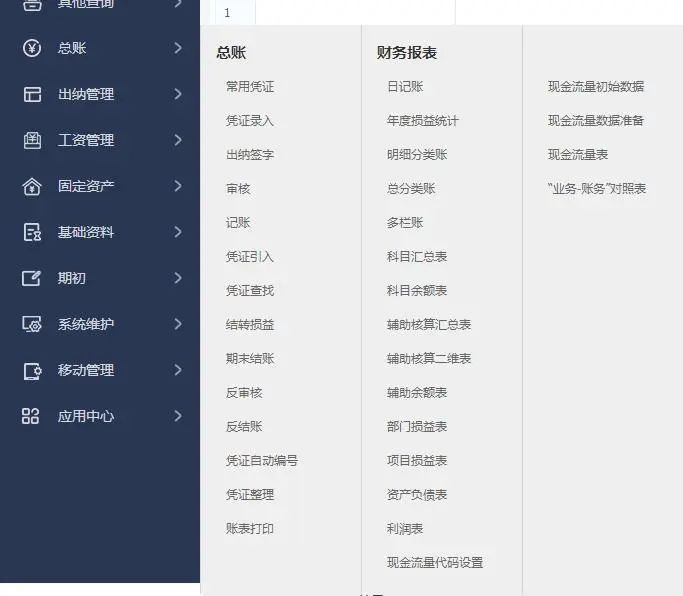Expand the 系统维护 chevron

tap(178, 324)
